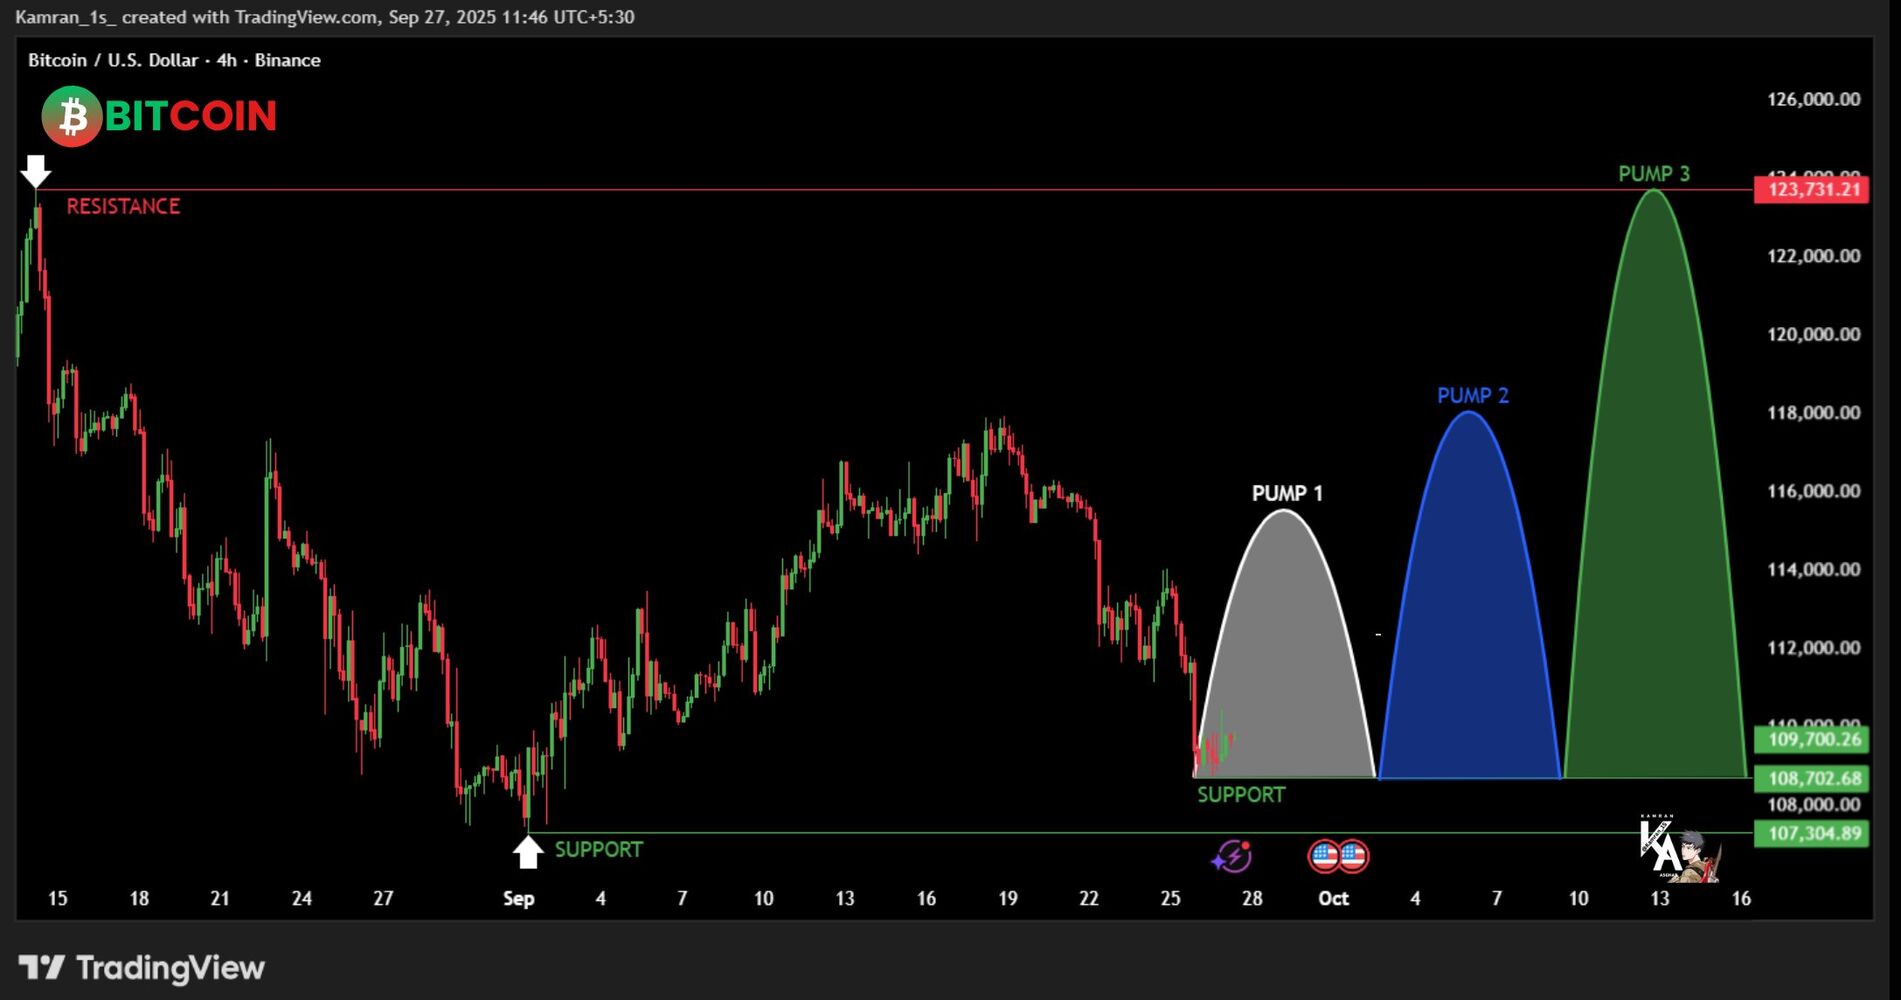Screen dimensions: 1901x1000
Task: Click the second US flag event icon
Action: [x=1353, y=856]
